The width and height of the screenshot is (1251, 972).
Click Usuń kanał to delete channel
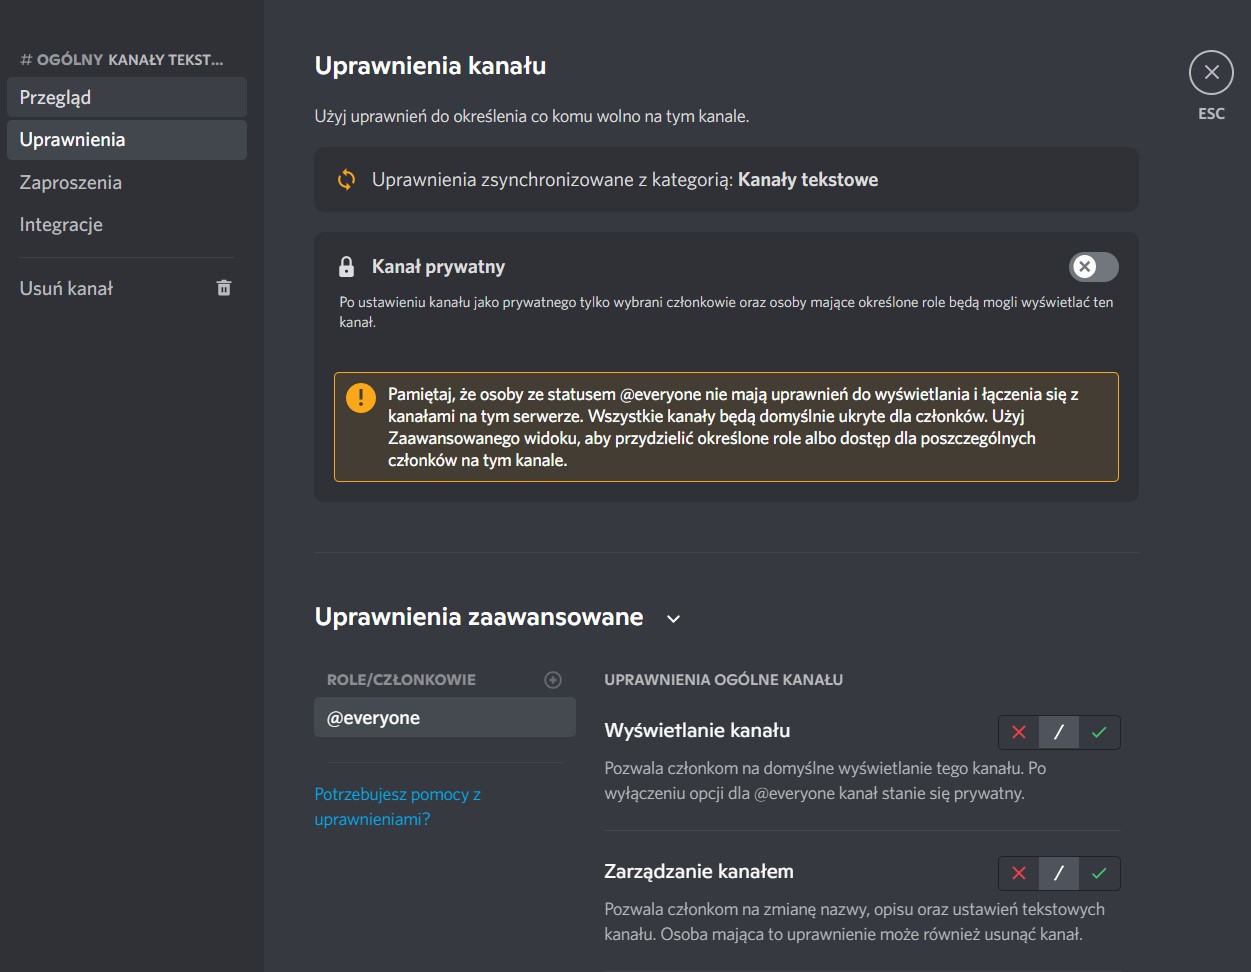pyautogui.click(x=67, y=288)
